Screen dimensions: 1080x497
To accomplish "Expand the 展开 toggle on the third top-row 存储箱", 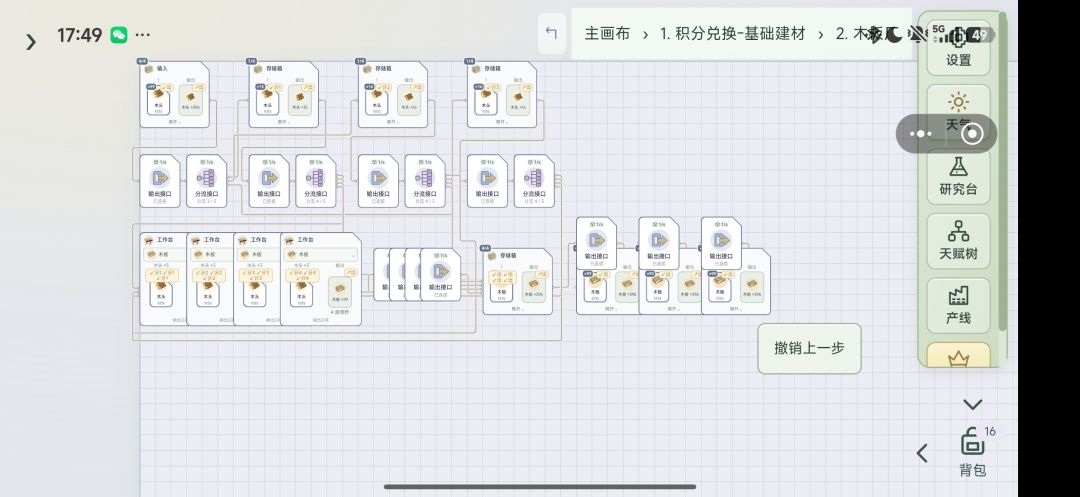I will coord(392,122).
